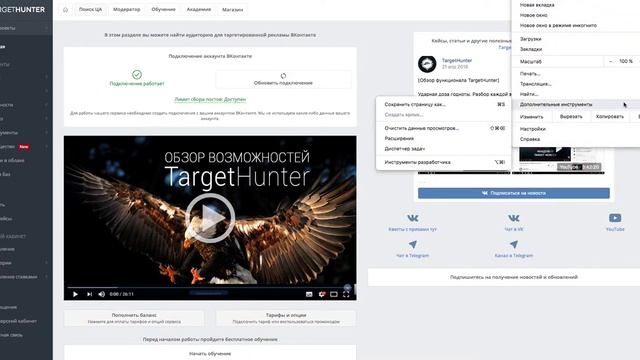Make the video fullscreen
Screen dimensions: 640x360
tap(346, 294)
